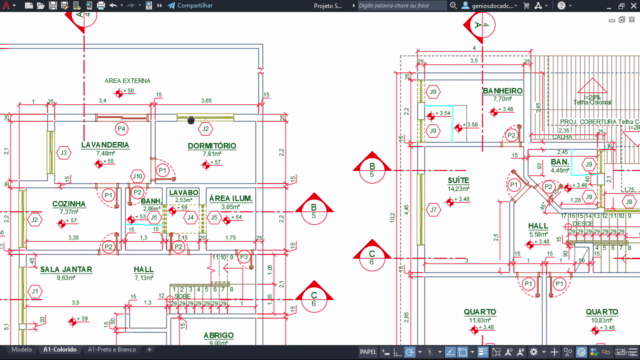The height and width of the screenshot is (360, 640).
Task: Expand the redo history dropdown
Action: click(x=139, y=5)
